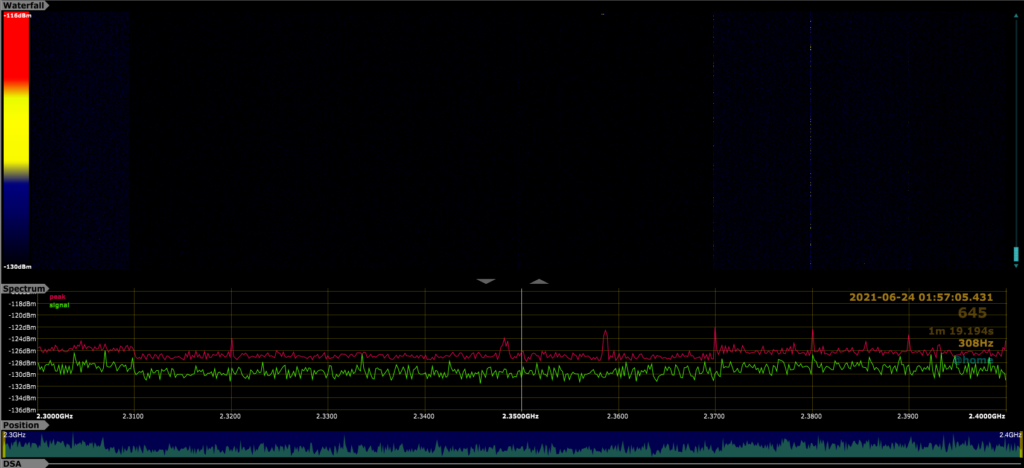Click the 2.3500GHz center frequency label
This screenshot has width=1024, height=468.
click(521, 415)
